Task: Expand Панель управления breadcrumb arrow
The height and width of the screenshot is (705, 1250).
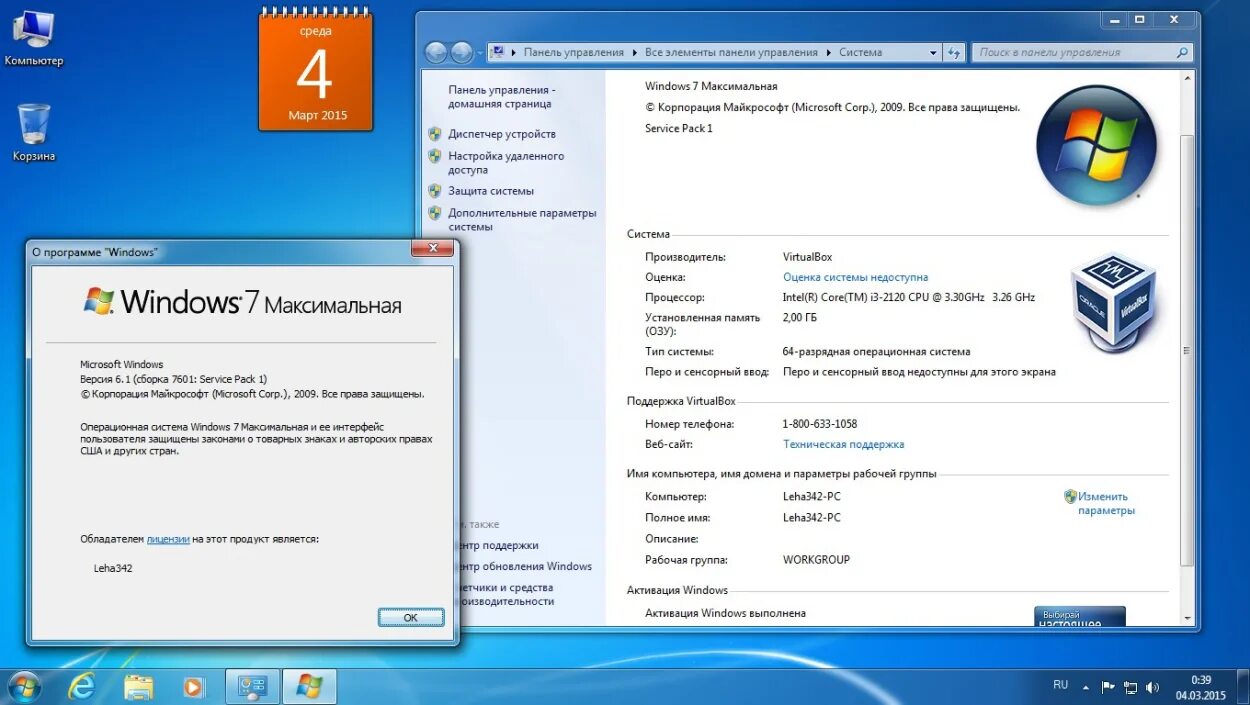Action: click(634, 53)
